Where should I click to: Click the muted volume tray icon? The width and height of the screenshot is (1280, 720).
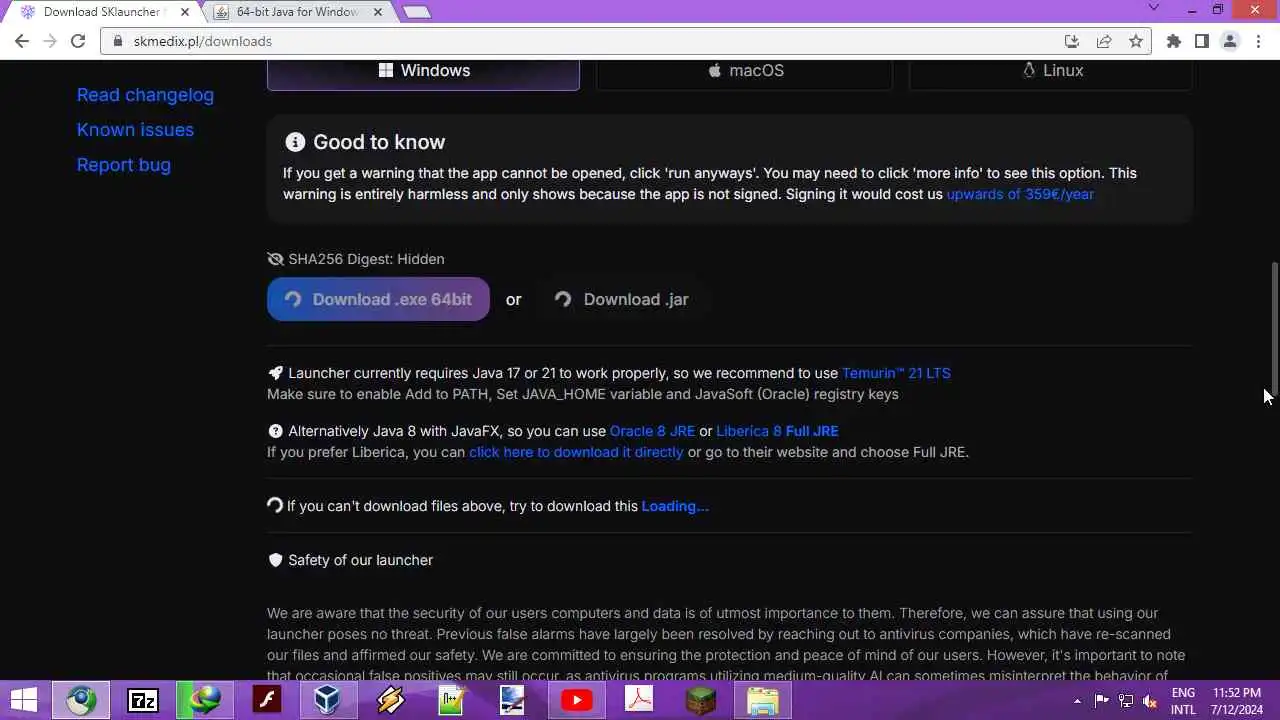[1150, 701]
